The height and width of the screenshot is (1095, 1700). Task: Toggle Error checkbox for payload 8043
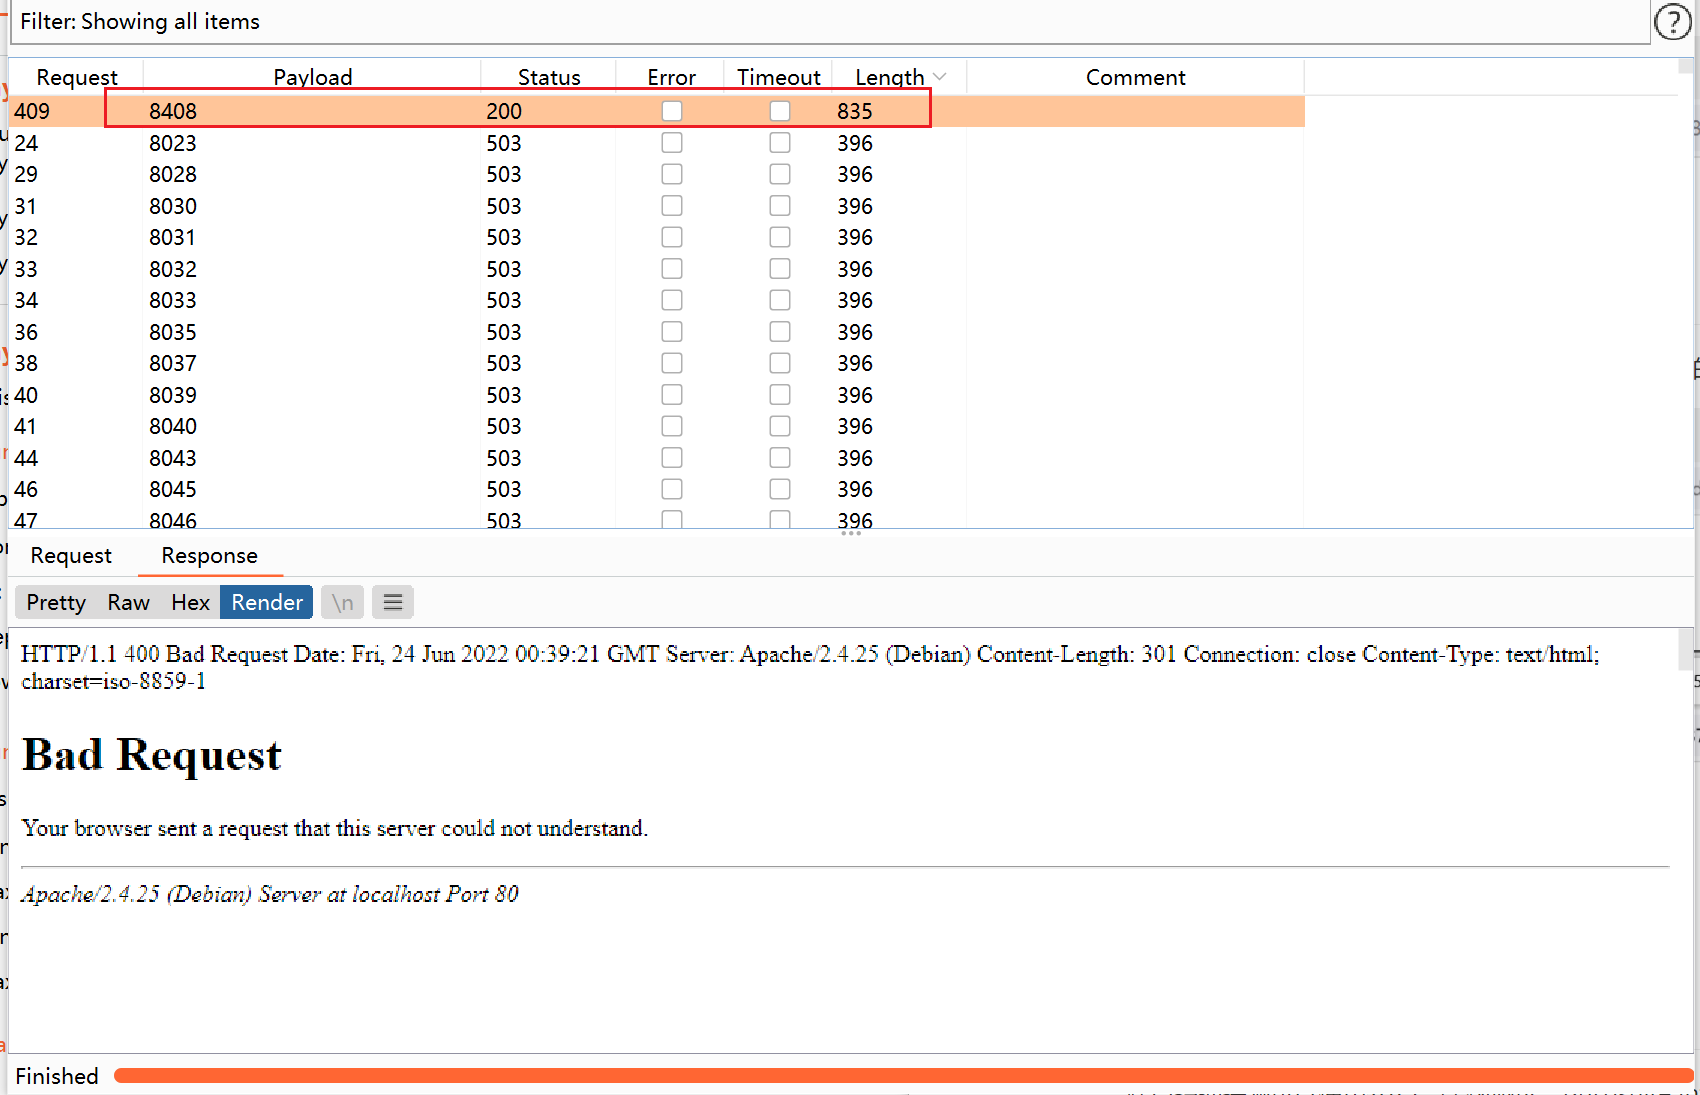point(672,458)
